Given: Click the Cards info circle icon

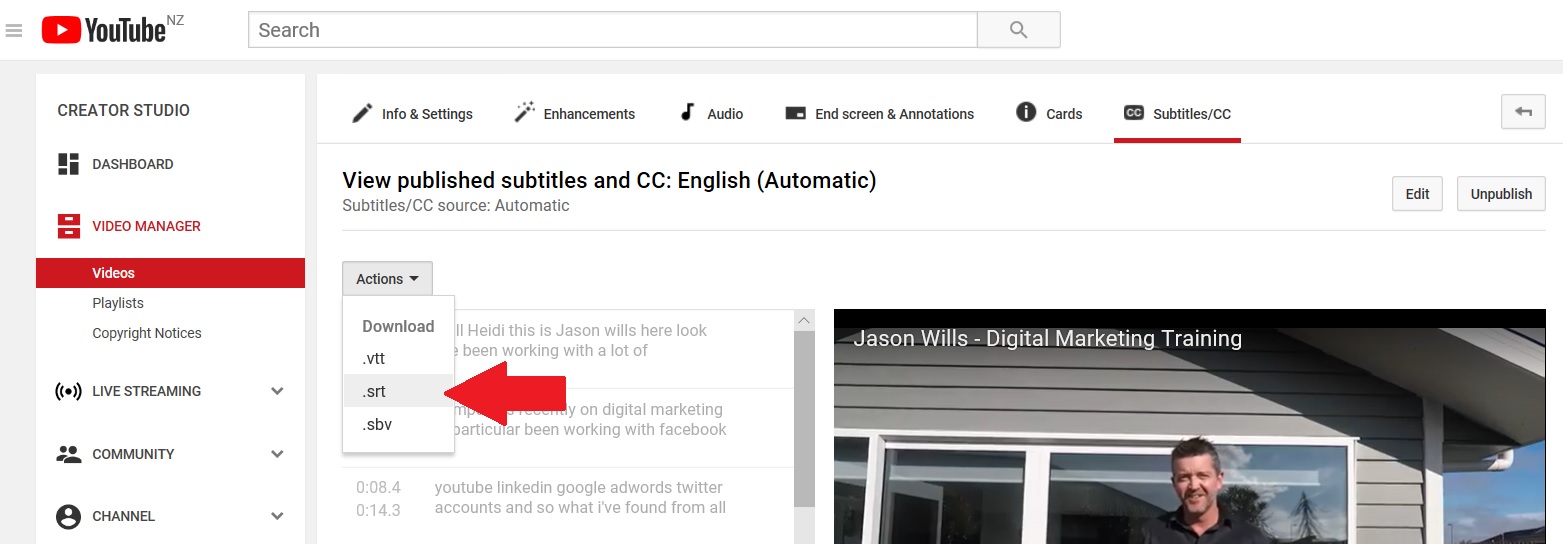Looking at the screenshot, I should click(1026, 112).
